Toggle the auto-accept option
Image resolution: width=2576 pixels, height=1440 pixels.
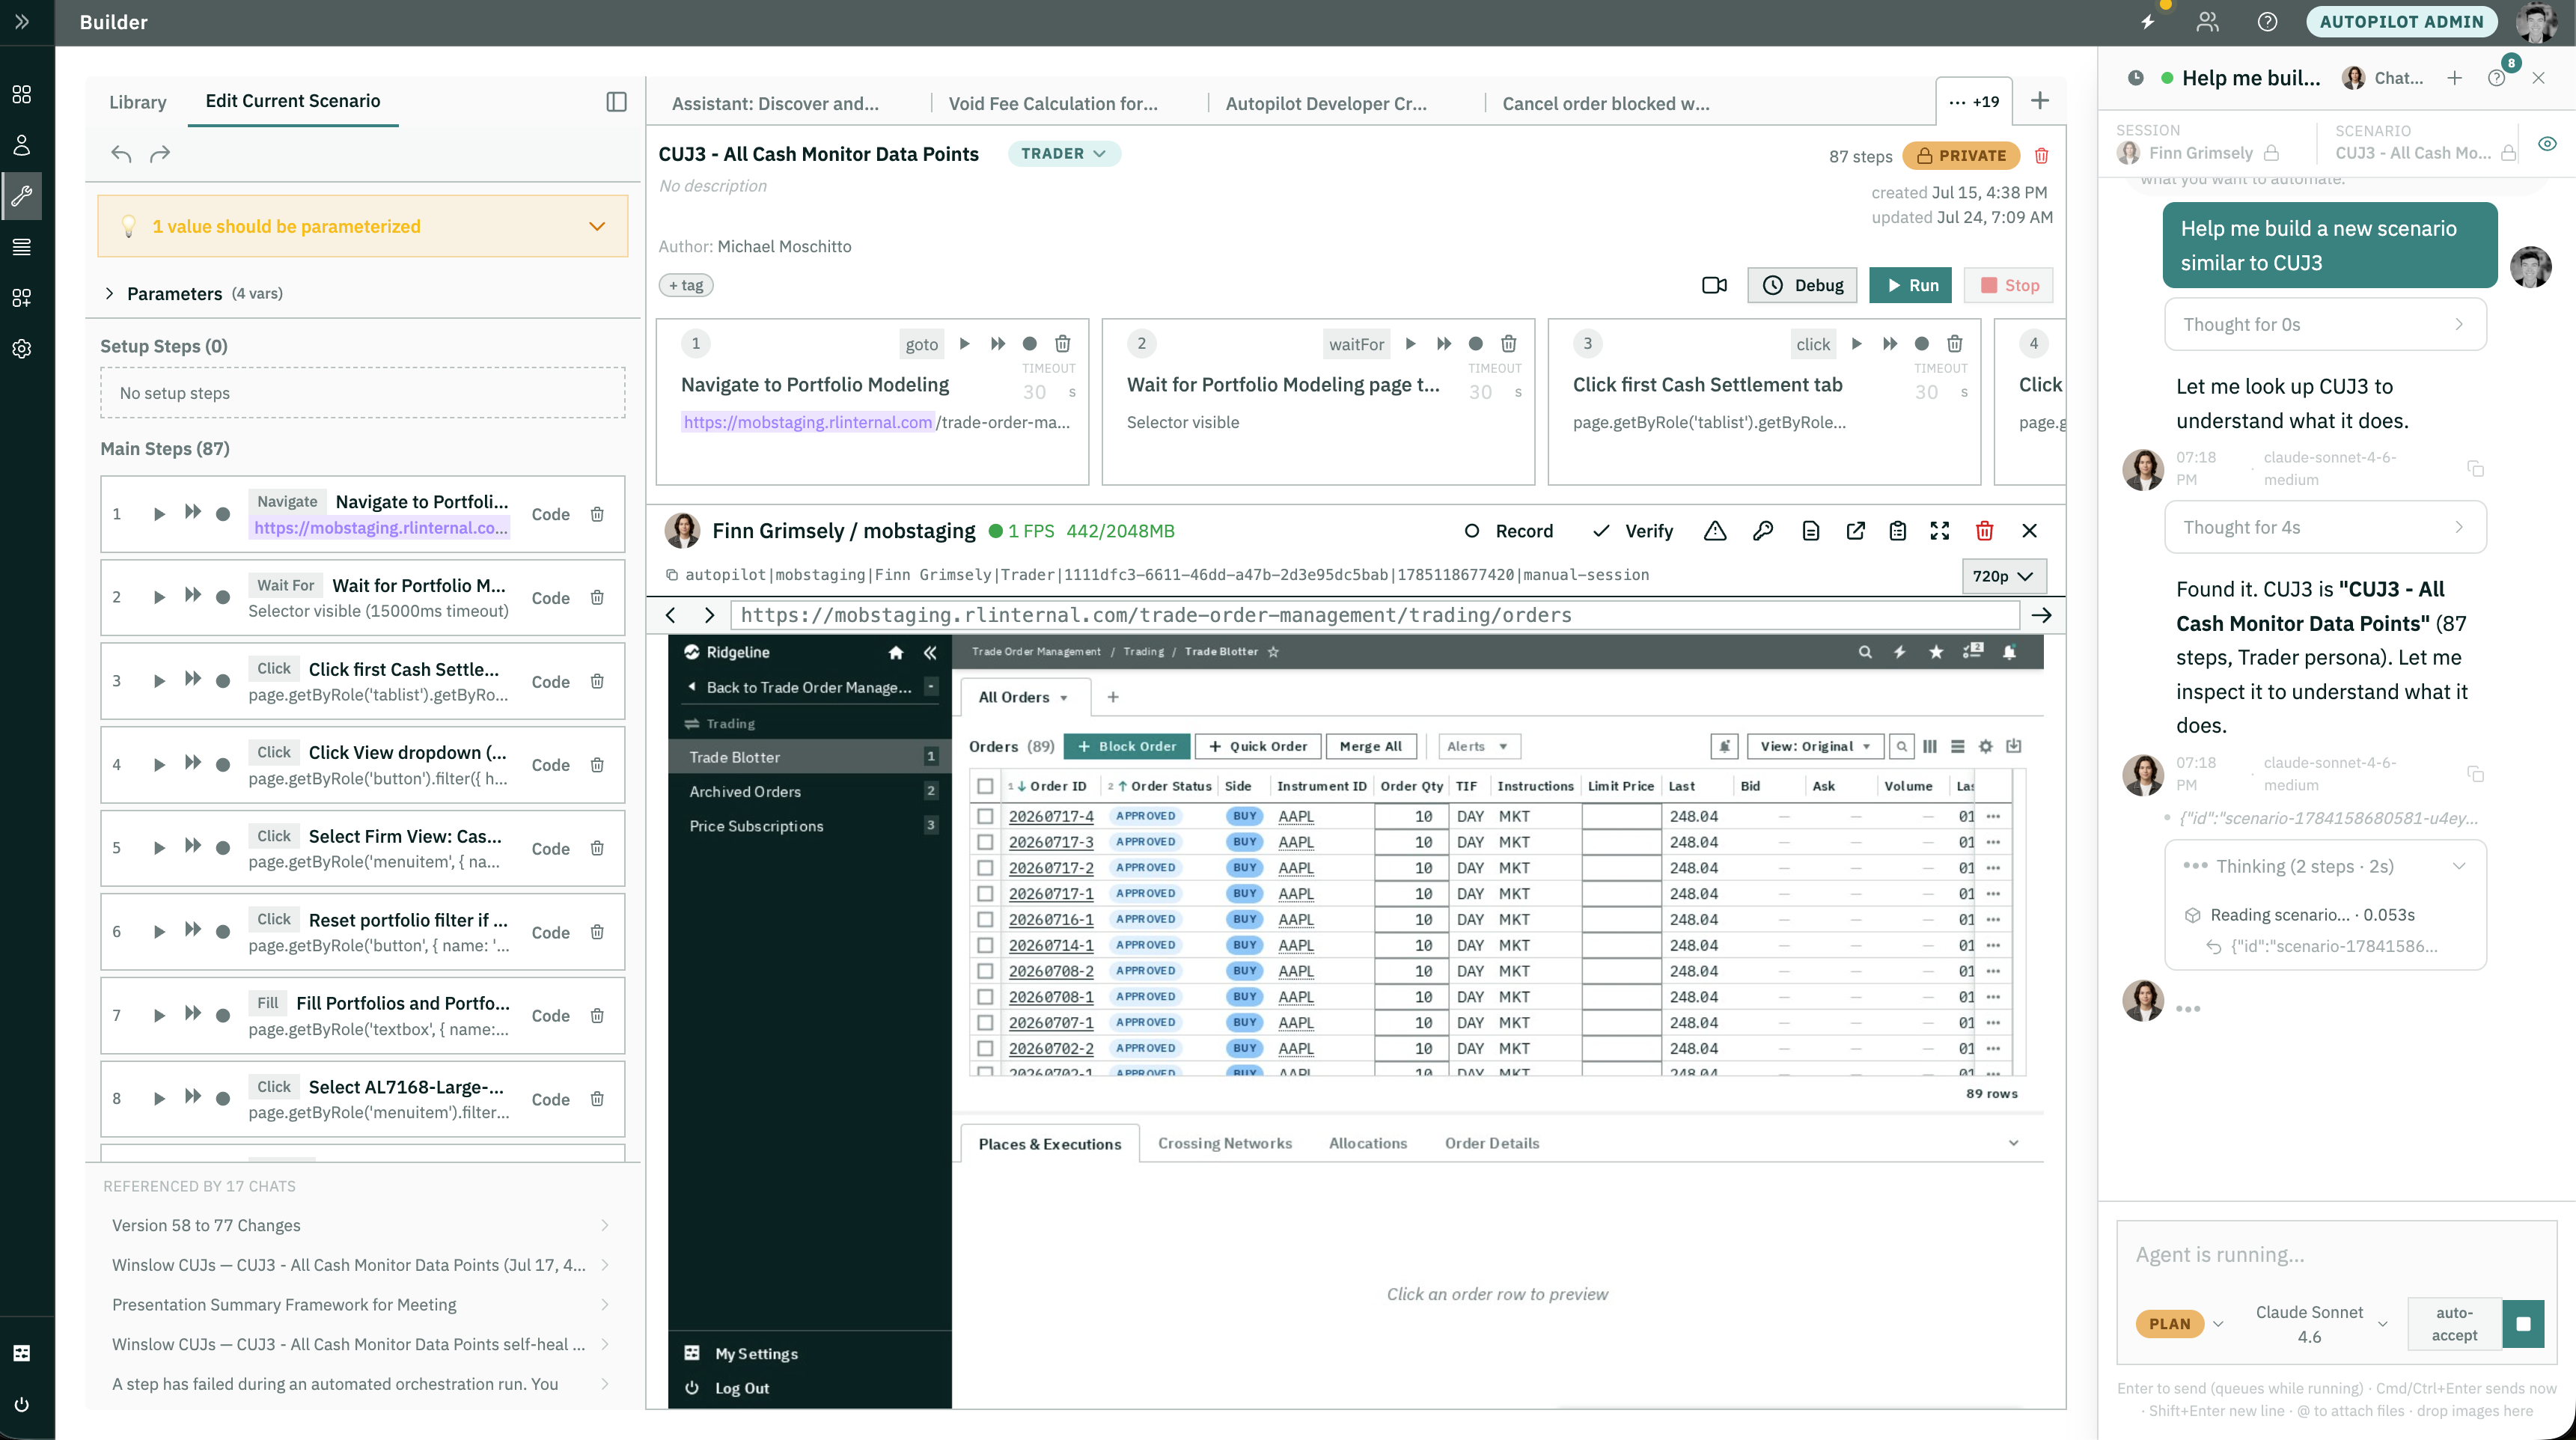coord(2454,1323)
